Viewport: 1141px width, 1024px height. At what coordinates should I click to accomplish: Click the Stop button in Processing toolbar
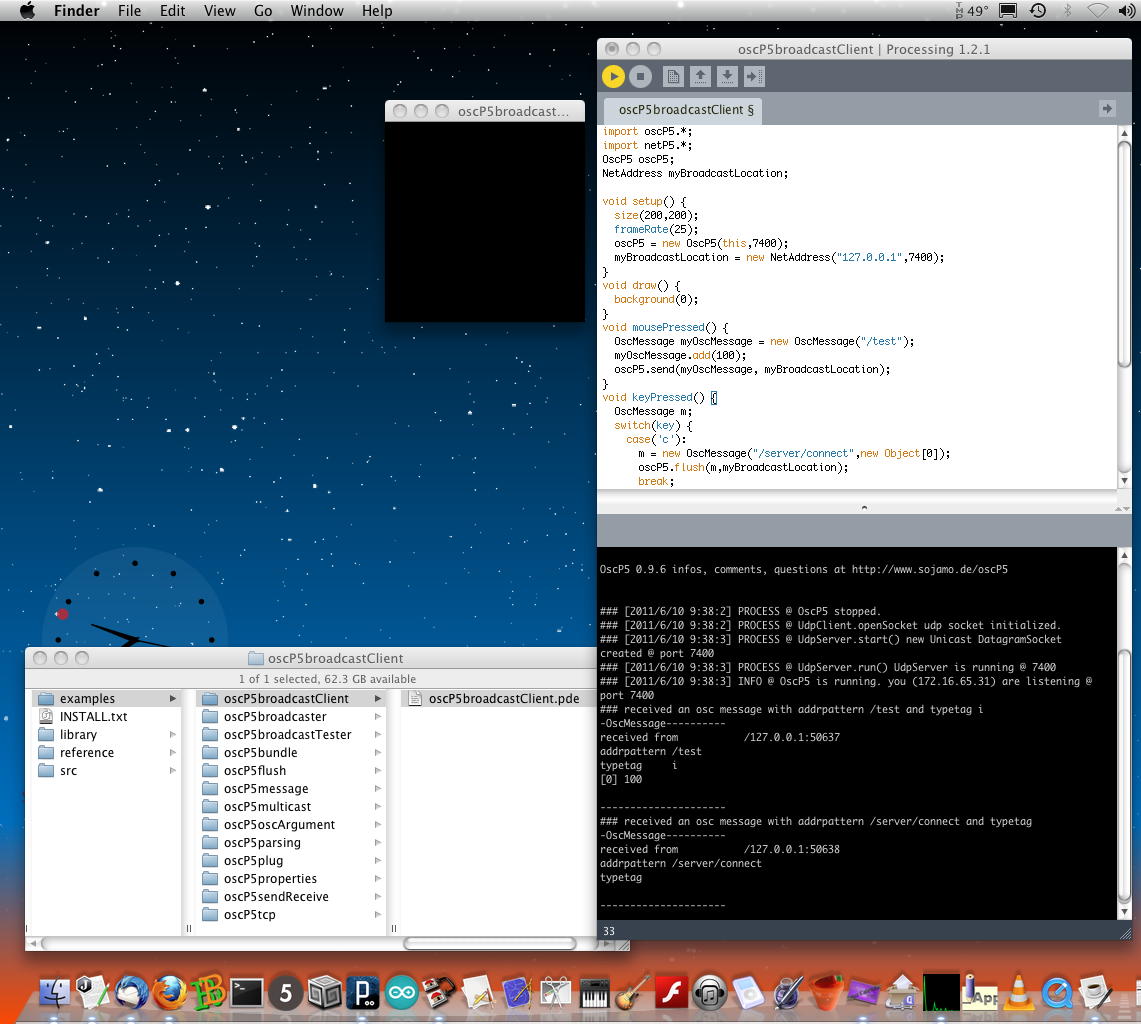tap(641, 76)
